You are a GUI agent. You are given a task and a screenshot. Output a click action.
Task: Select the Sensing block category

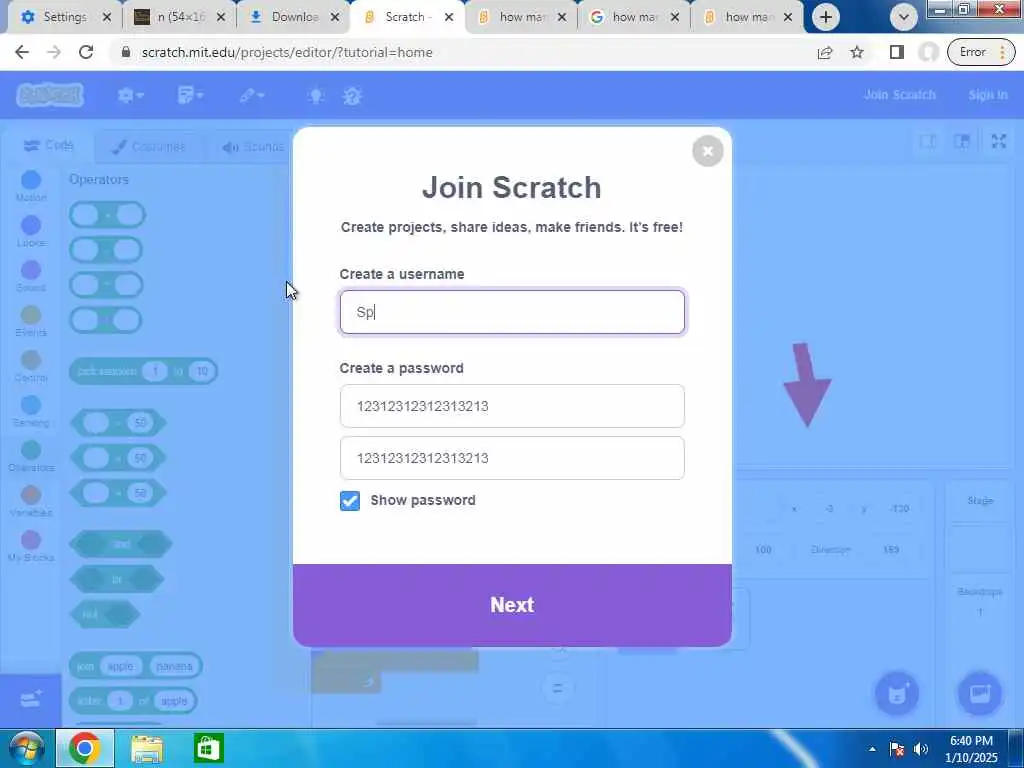(x=31, y=411)
